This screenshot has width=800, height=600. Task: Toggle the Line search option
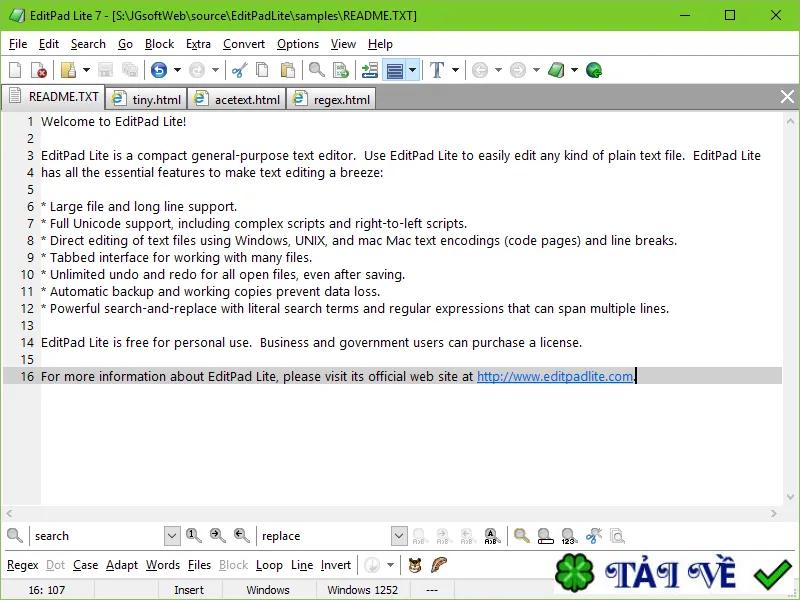(302, 565)
